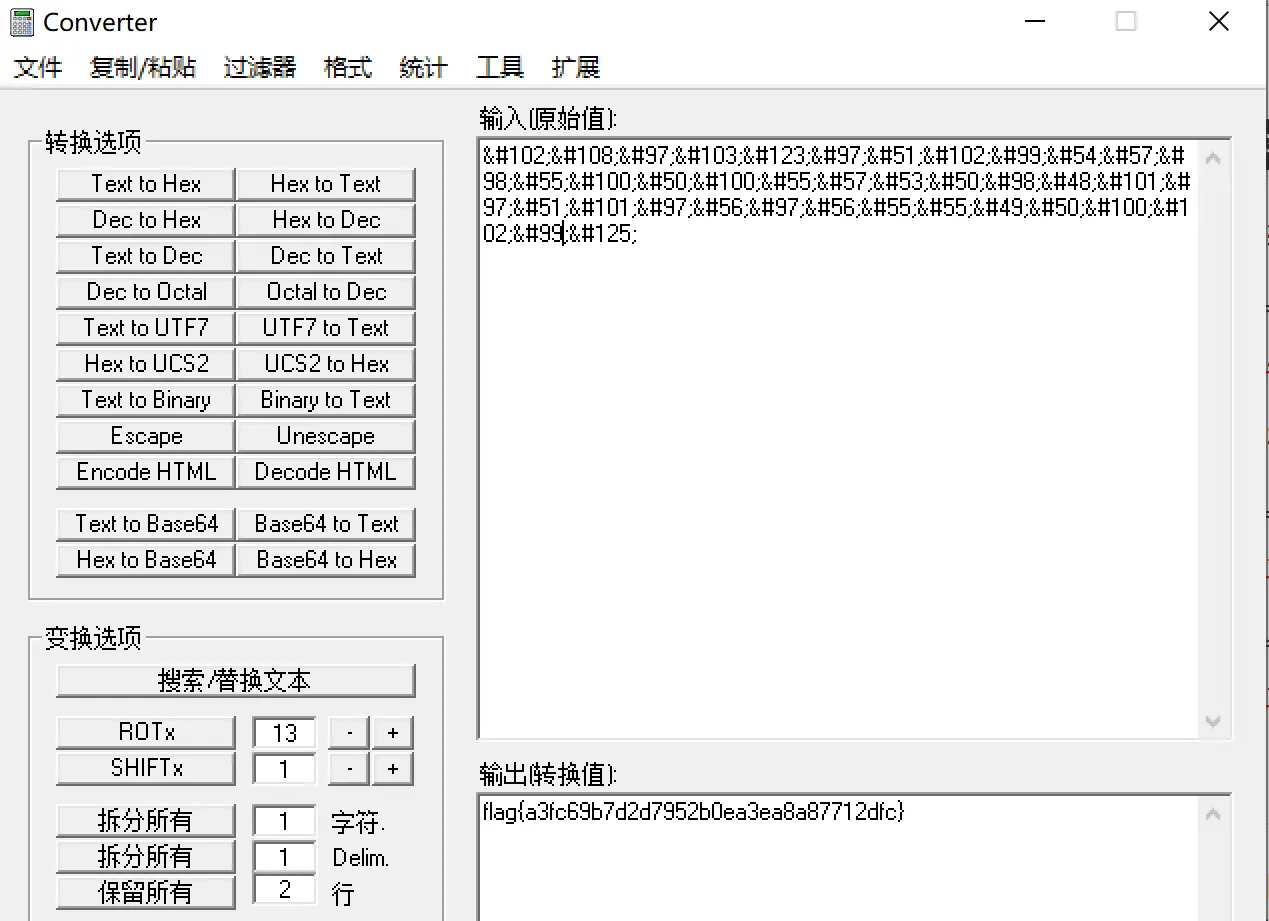This screenshot has width=1269, height=921.
Task: Convert using Binary to Text
Action: pyautogui.click(x=326, y=399)
